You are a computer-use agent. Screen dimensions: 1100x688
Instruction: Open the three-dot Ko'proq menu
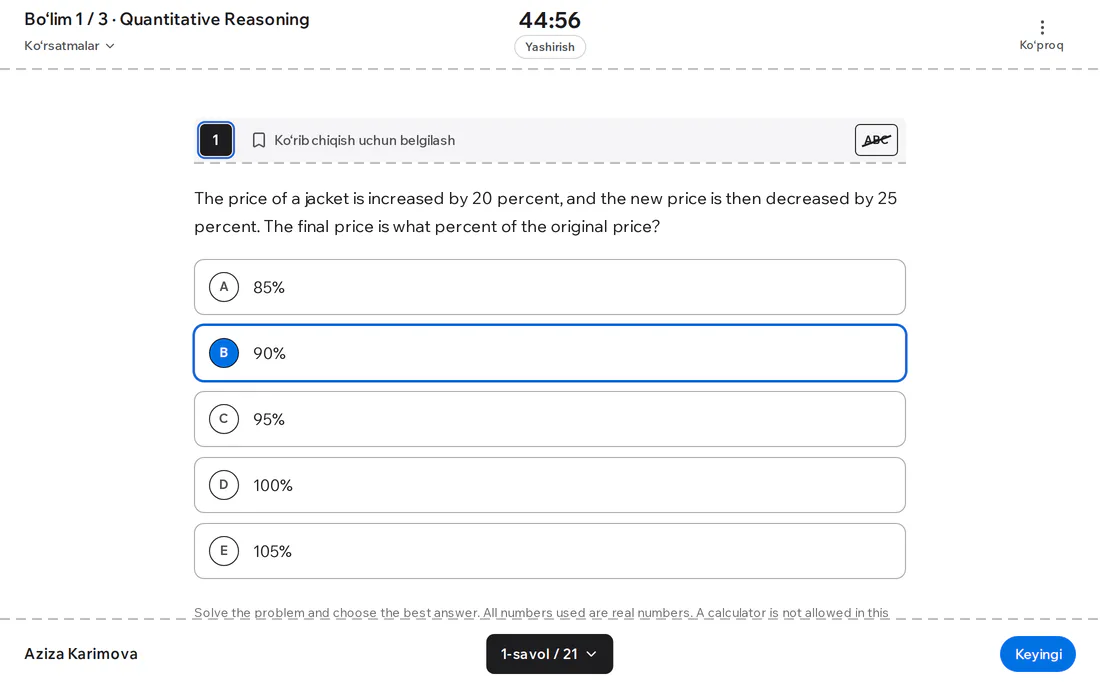1042,27
